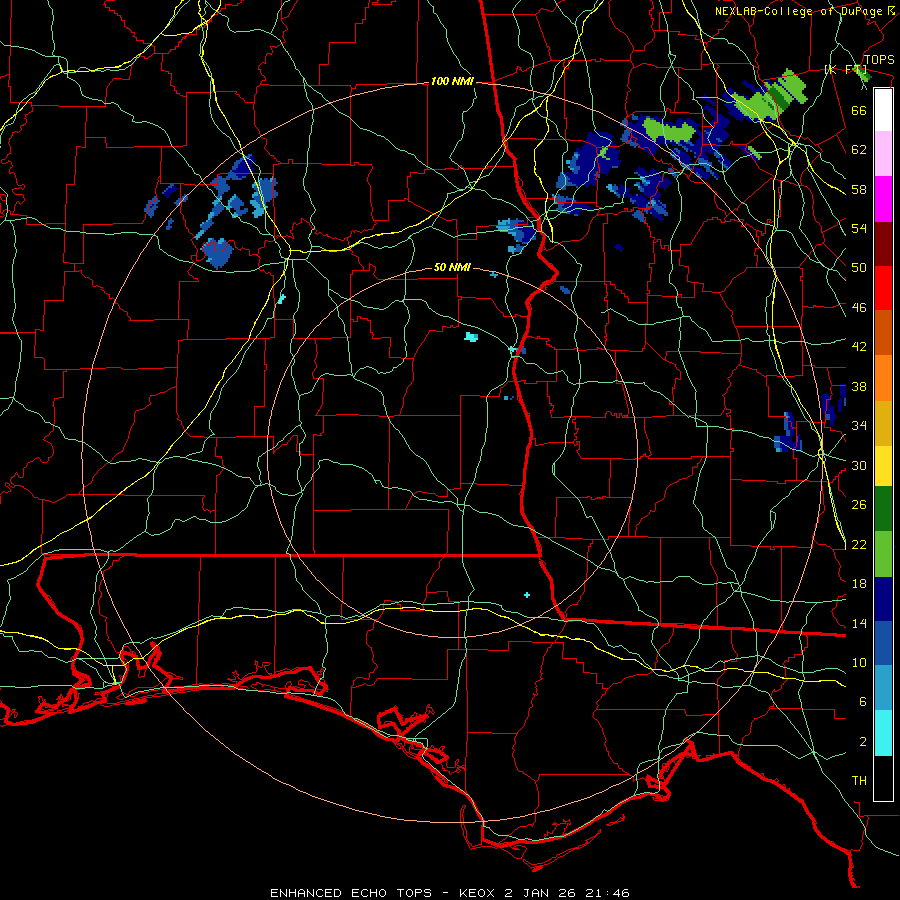Click the light green 22 kft legend swatch
Screen dimensions: 900x900
883,554
